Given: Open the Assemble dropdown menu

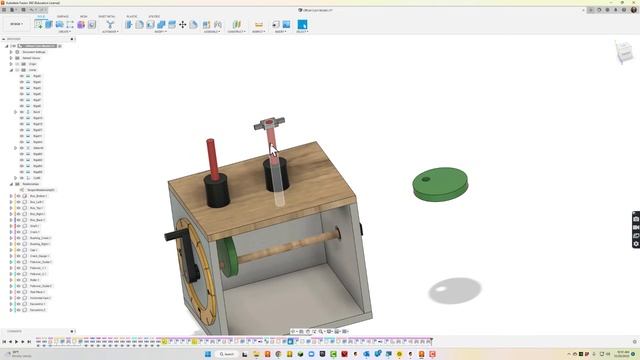Looking at the screenshot, I should pyautogui.click(x=212, y=31).
